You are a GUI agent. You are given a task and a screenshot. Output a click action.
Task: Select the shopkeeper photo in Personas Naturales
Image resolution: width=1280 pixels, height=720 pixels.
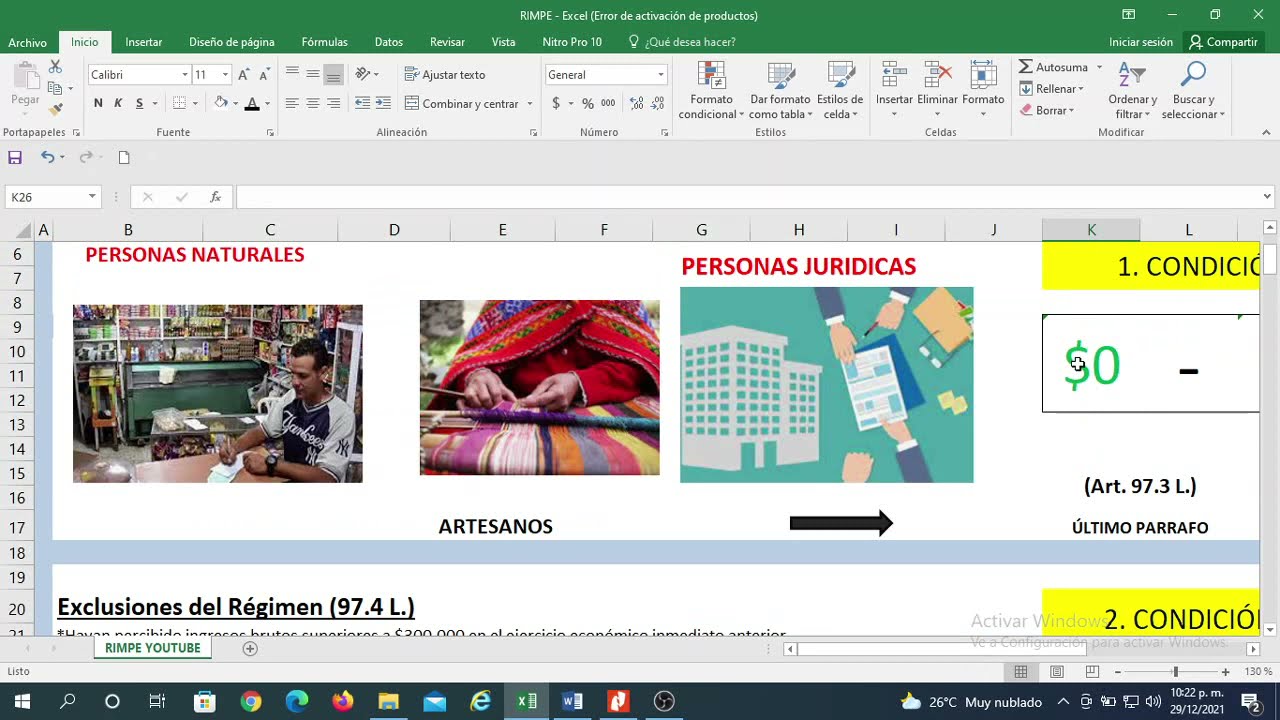click(x=218, y=394)
